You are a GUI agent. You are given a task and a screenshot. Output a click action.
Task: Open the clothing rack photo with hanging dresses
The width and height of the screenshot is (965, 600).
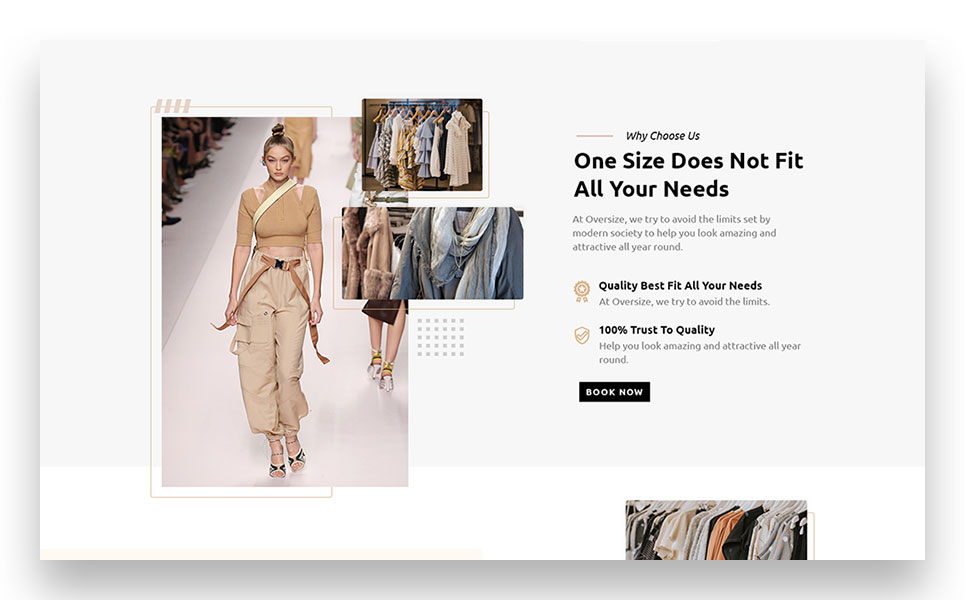click(x=422, y=145)
